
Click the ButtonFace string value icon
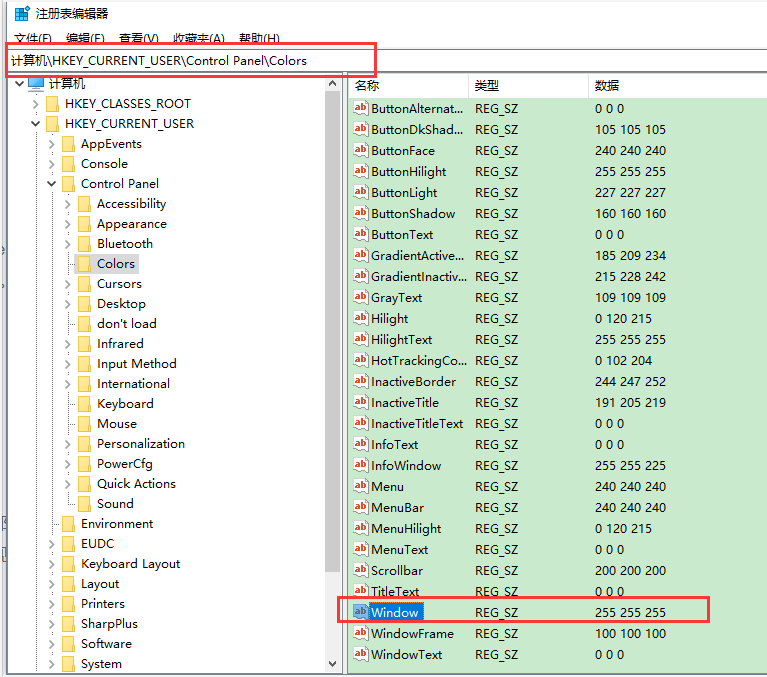point(361,150)
